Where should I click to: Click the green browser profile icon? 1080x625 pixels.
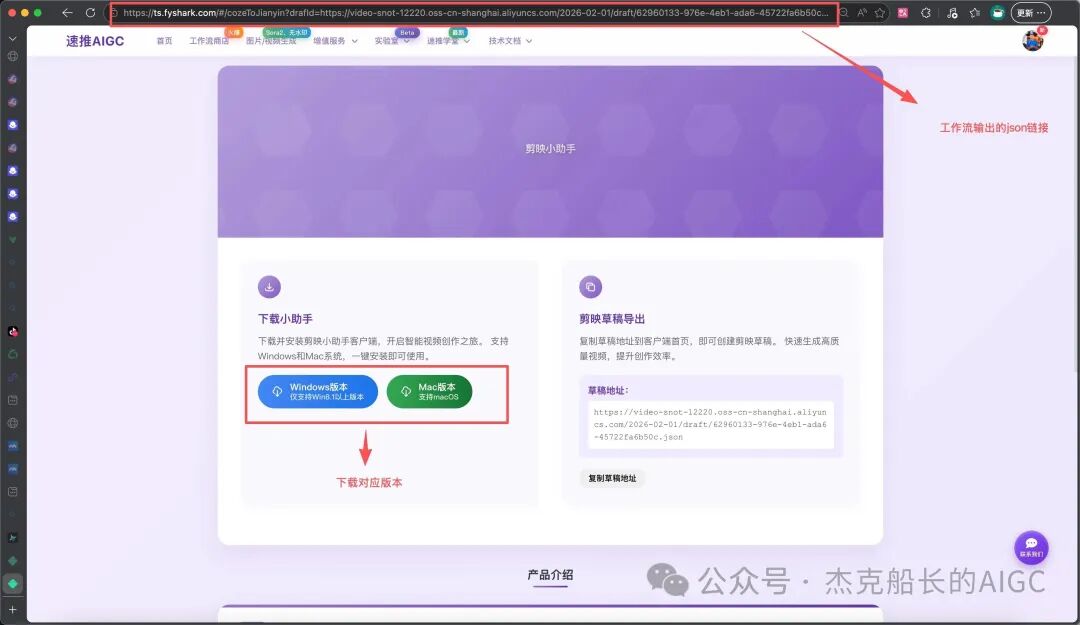tap(997, 12)
